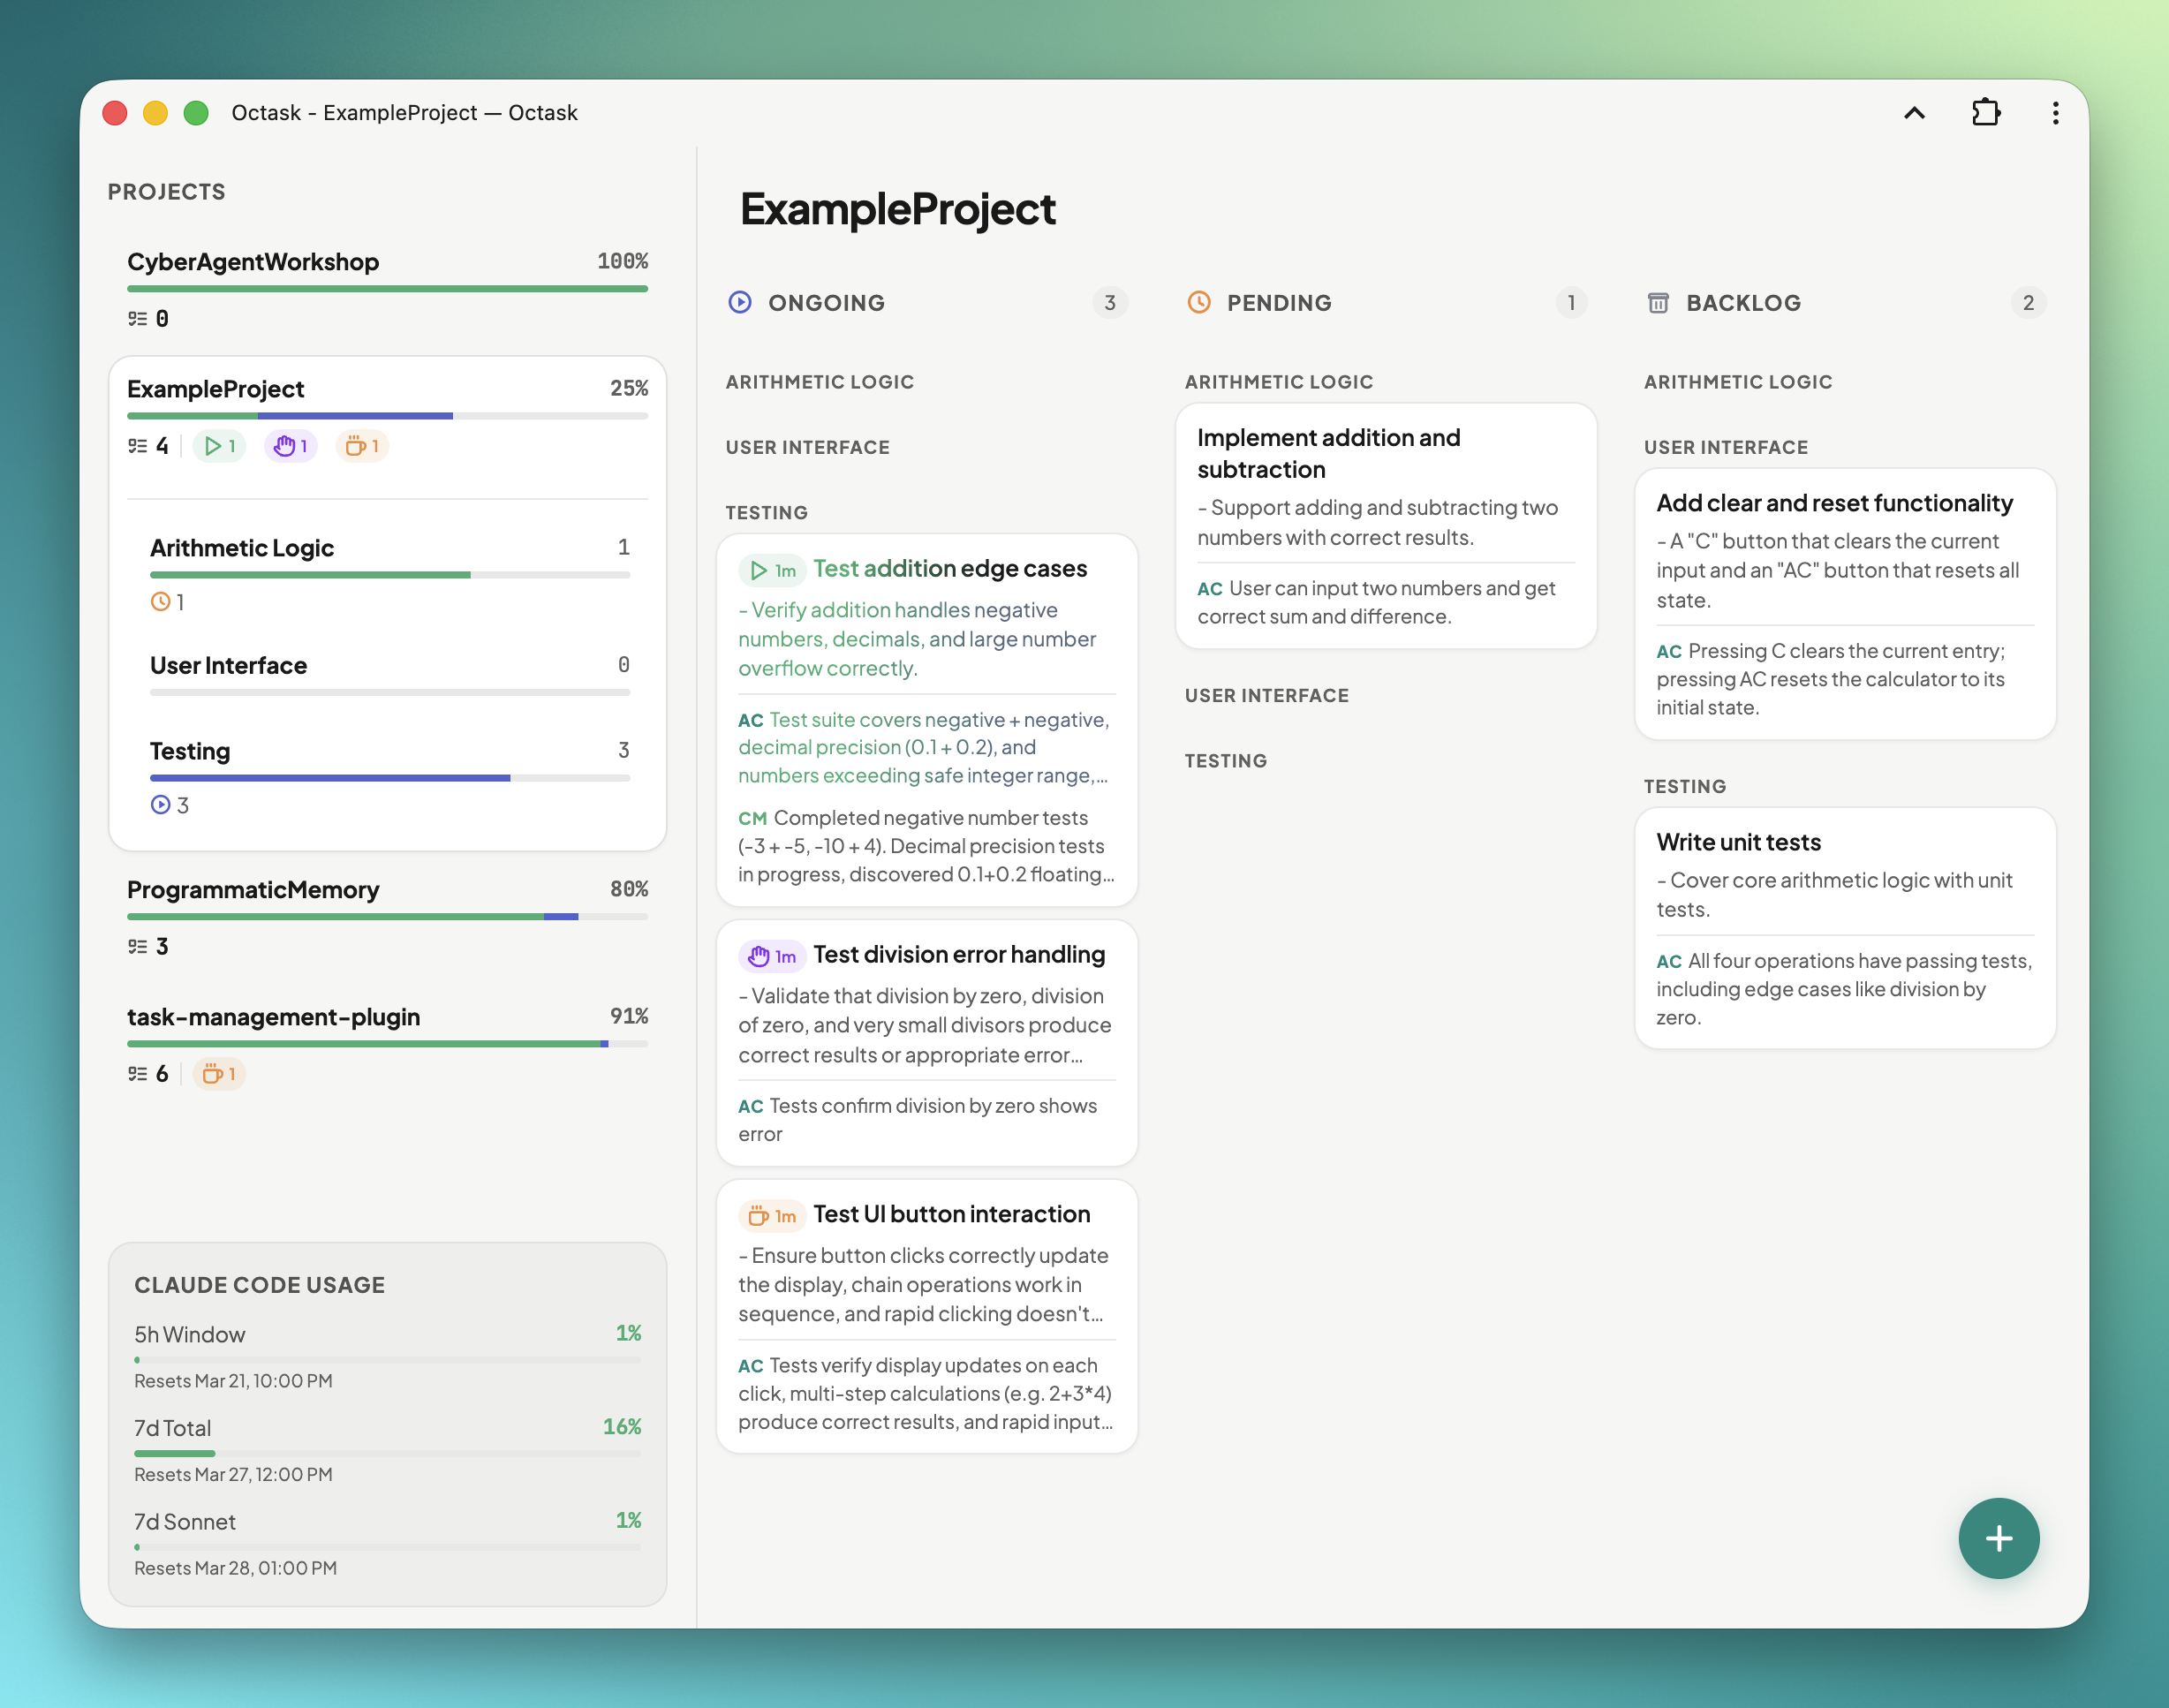Open the three-dot more options menu
This screenshot has width=2169, height=1708.
[x=2054, y=113]
